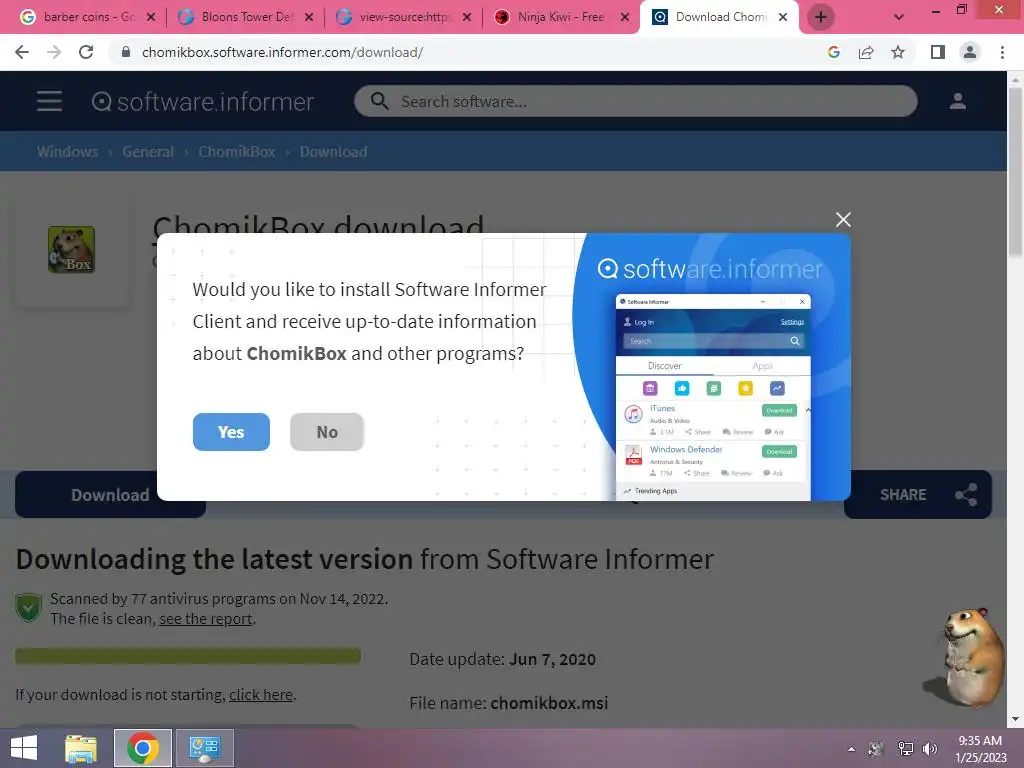Go to General breadcrumb

coord(148,152)
